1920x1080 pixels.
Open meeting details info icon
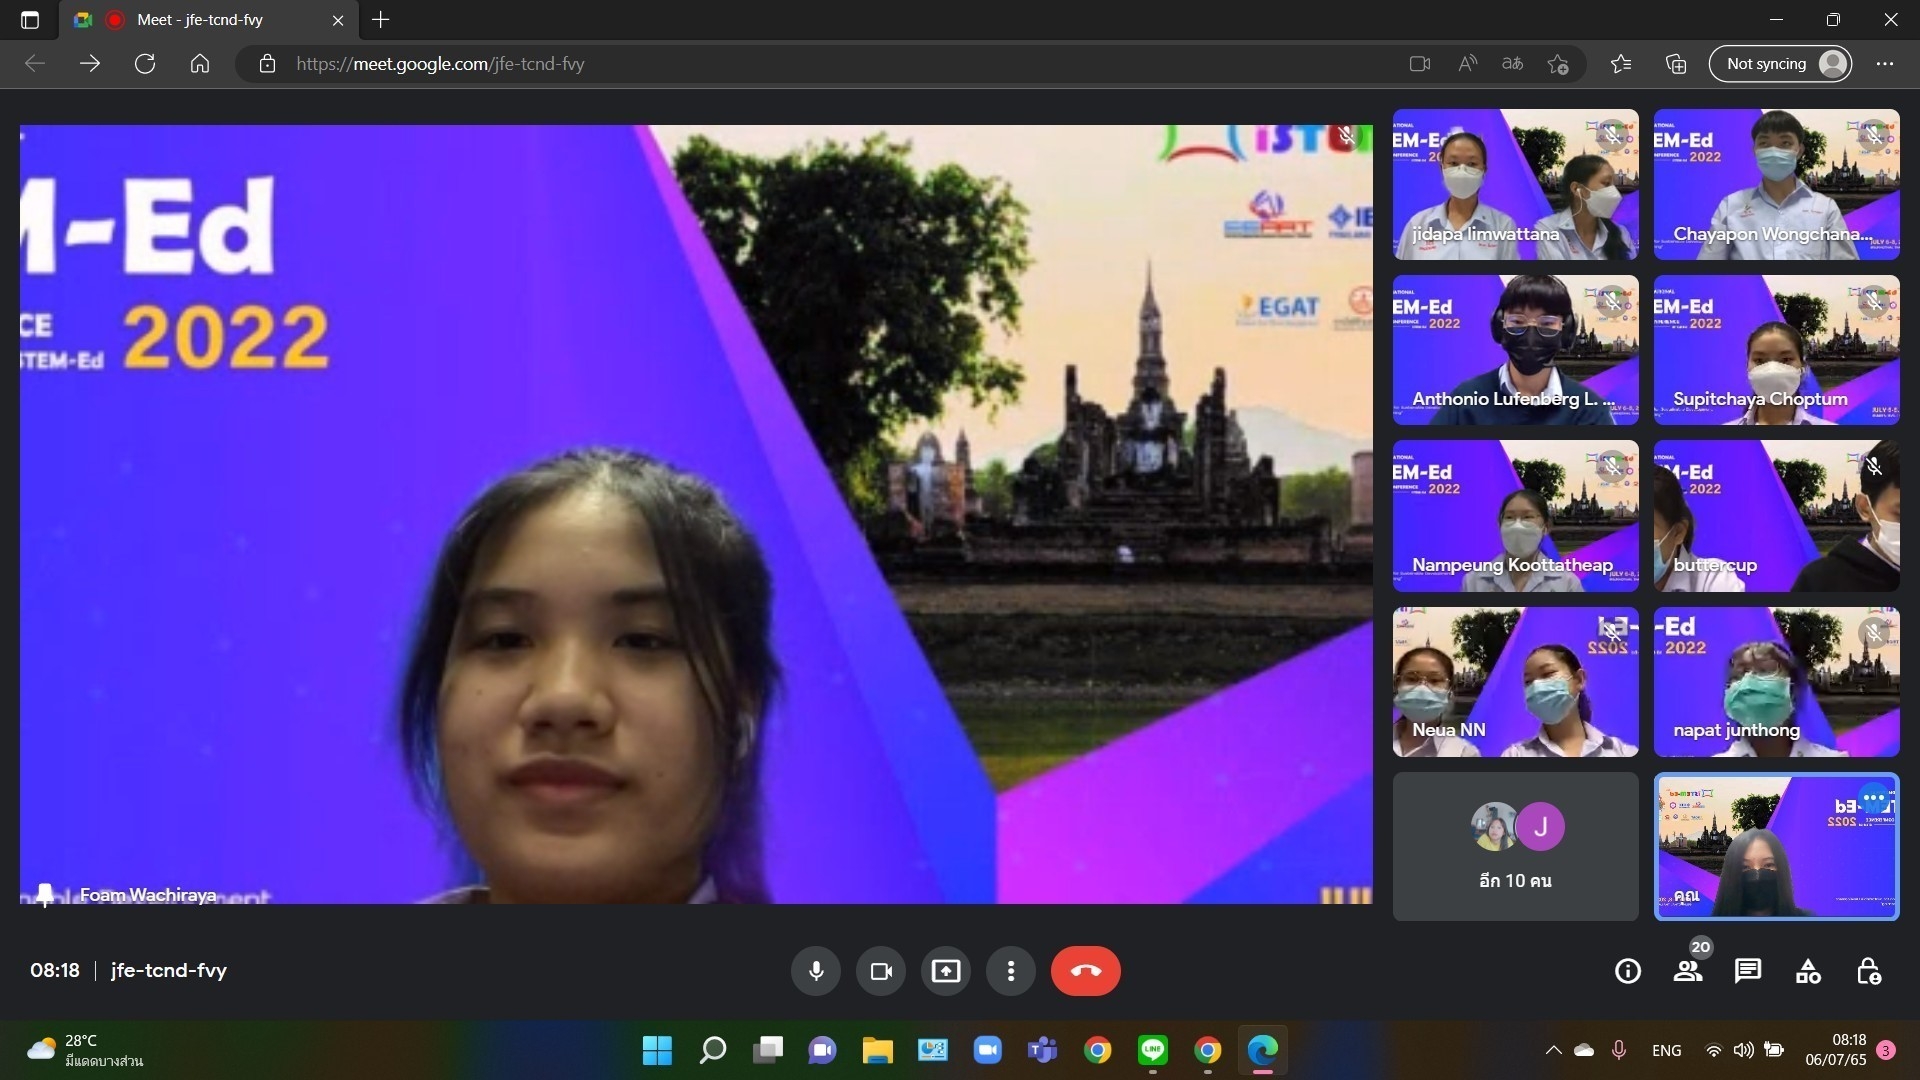coord(1628,971)
